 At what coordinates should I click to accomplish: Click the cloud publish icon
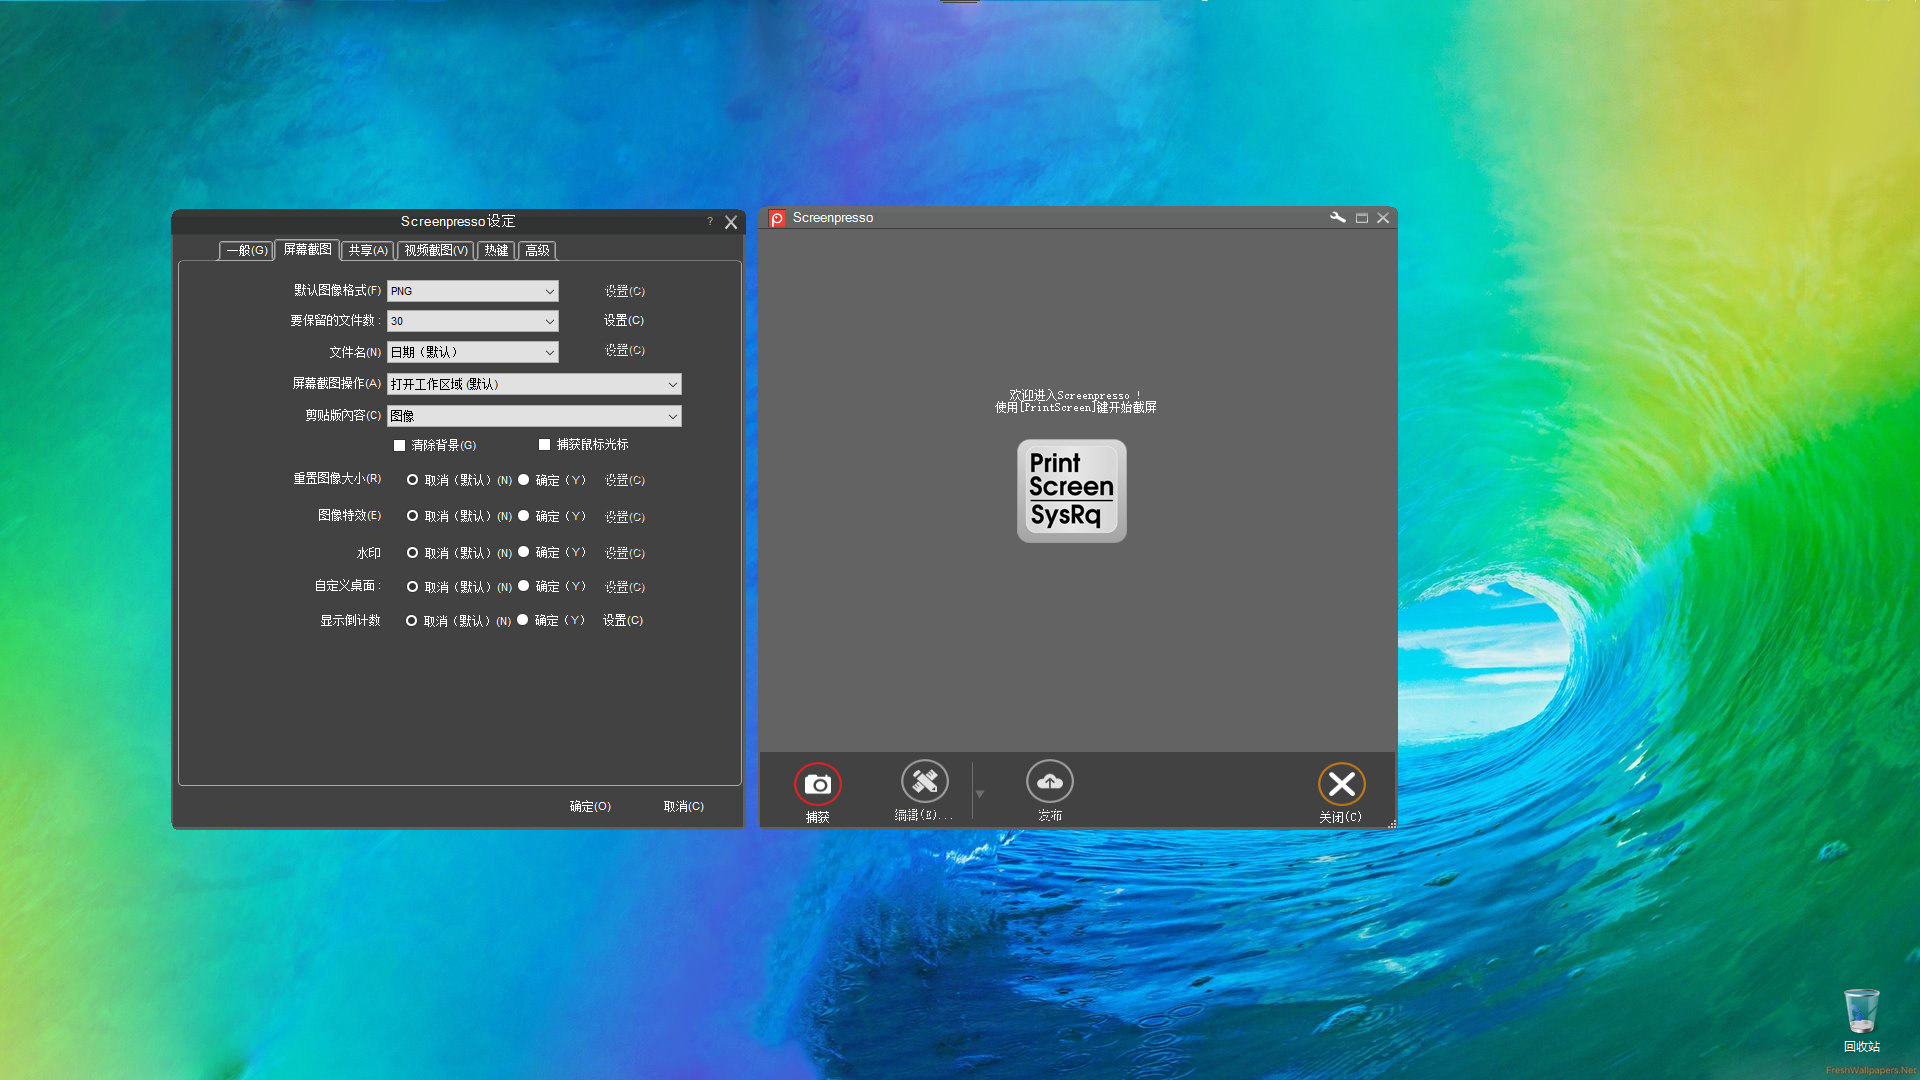(1049, 781)
